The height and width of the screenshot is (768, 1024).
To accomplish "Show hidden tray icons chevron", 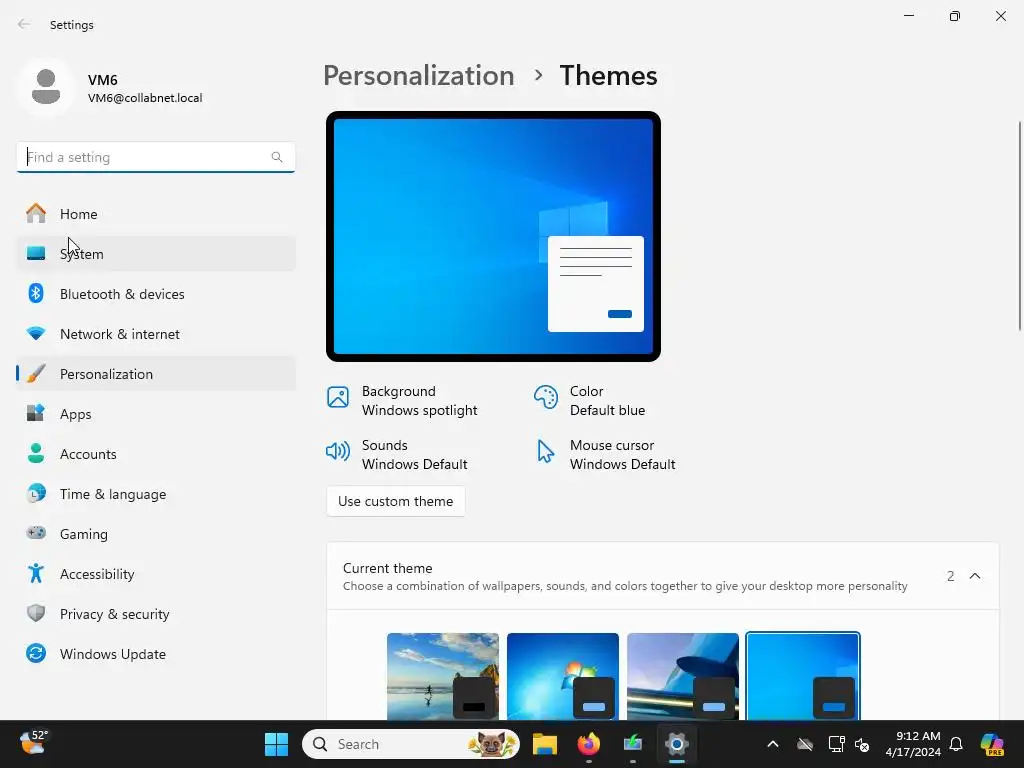I will (x=773, y=744).
